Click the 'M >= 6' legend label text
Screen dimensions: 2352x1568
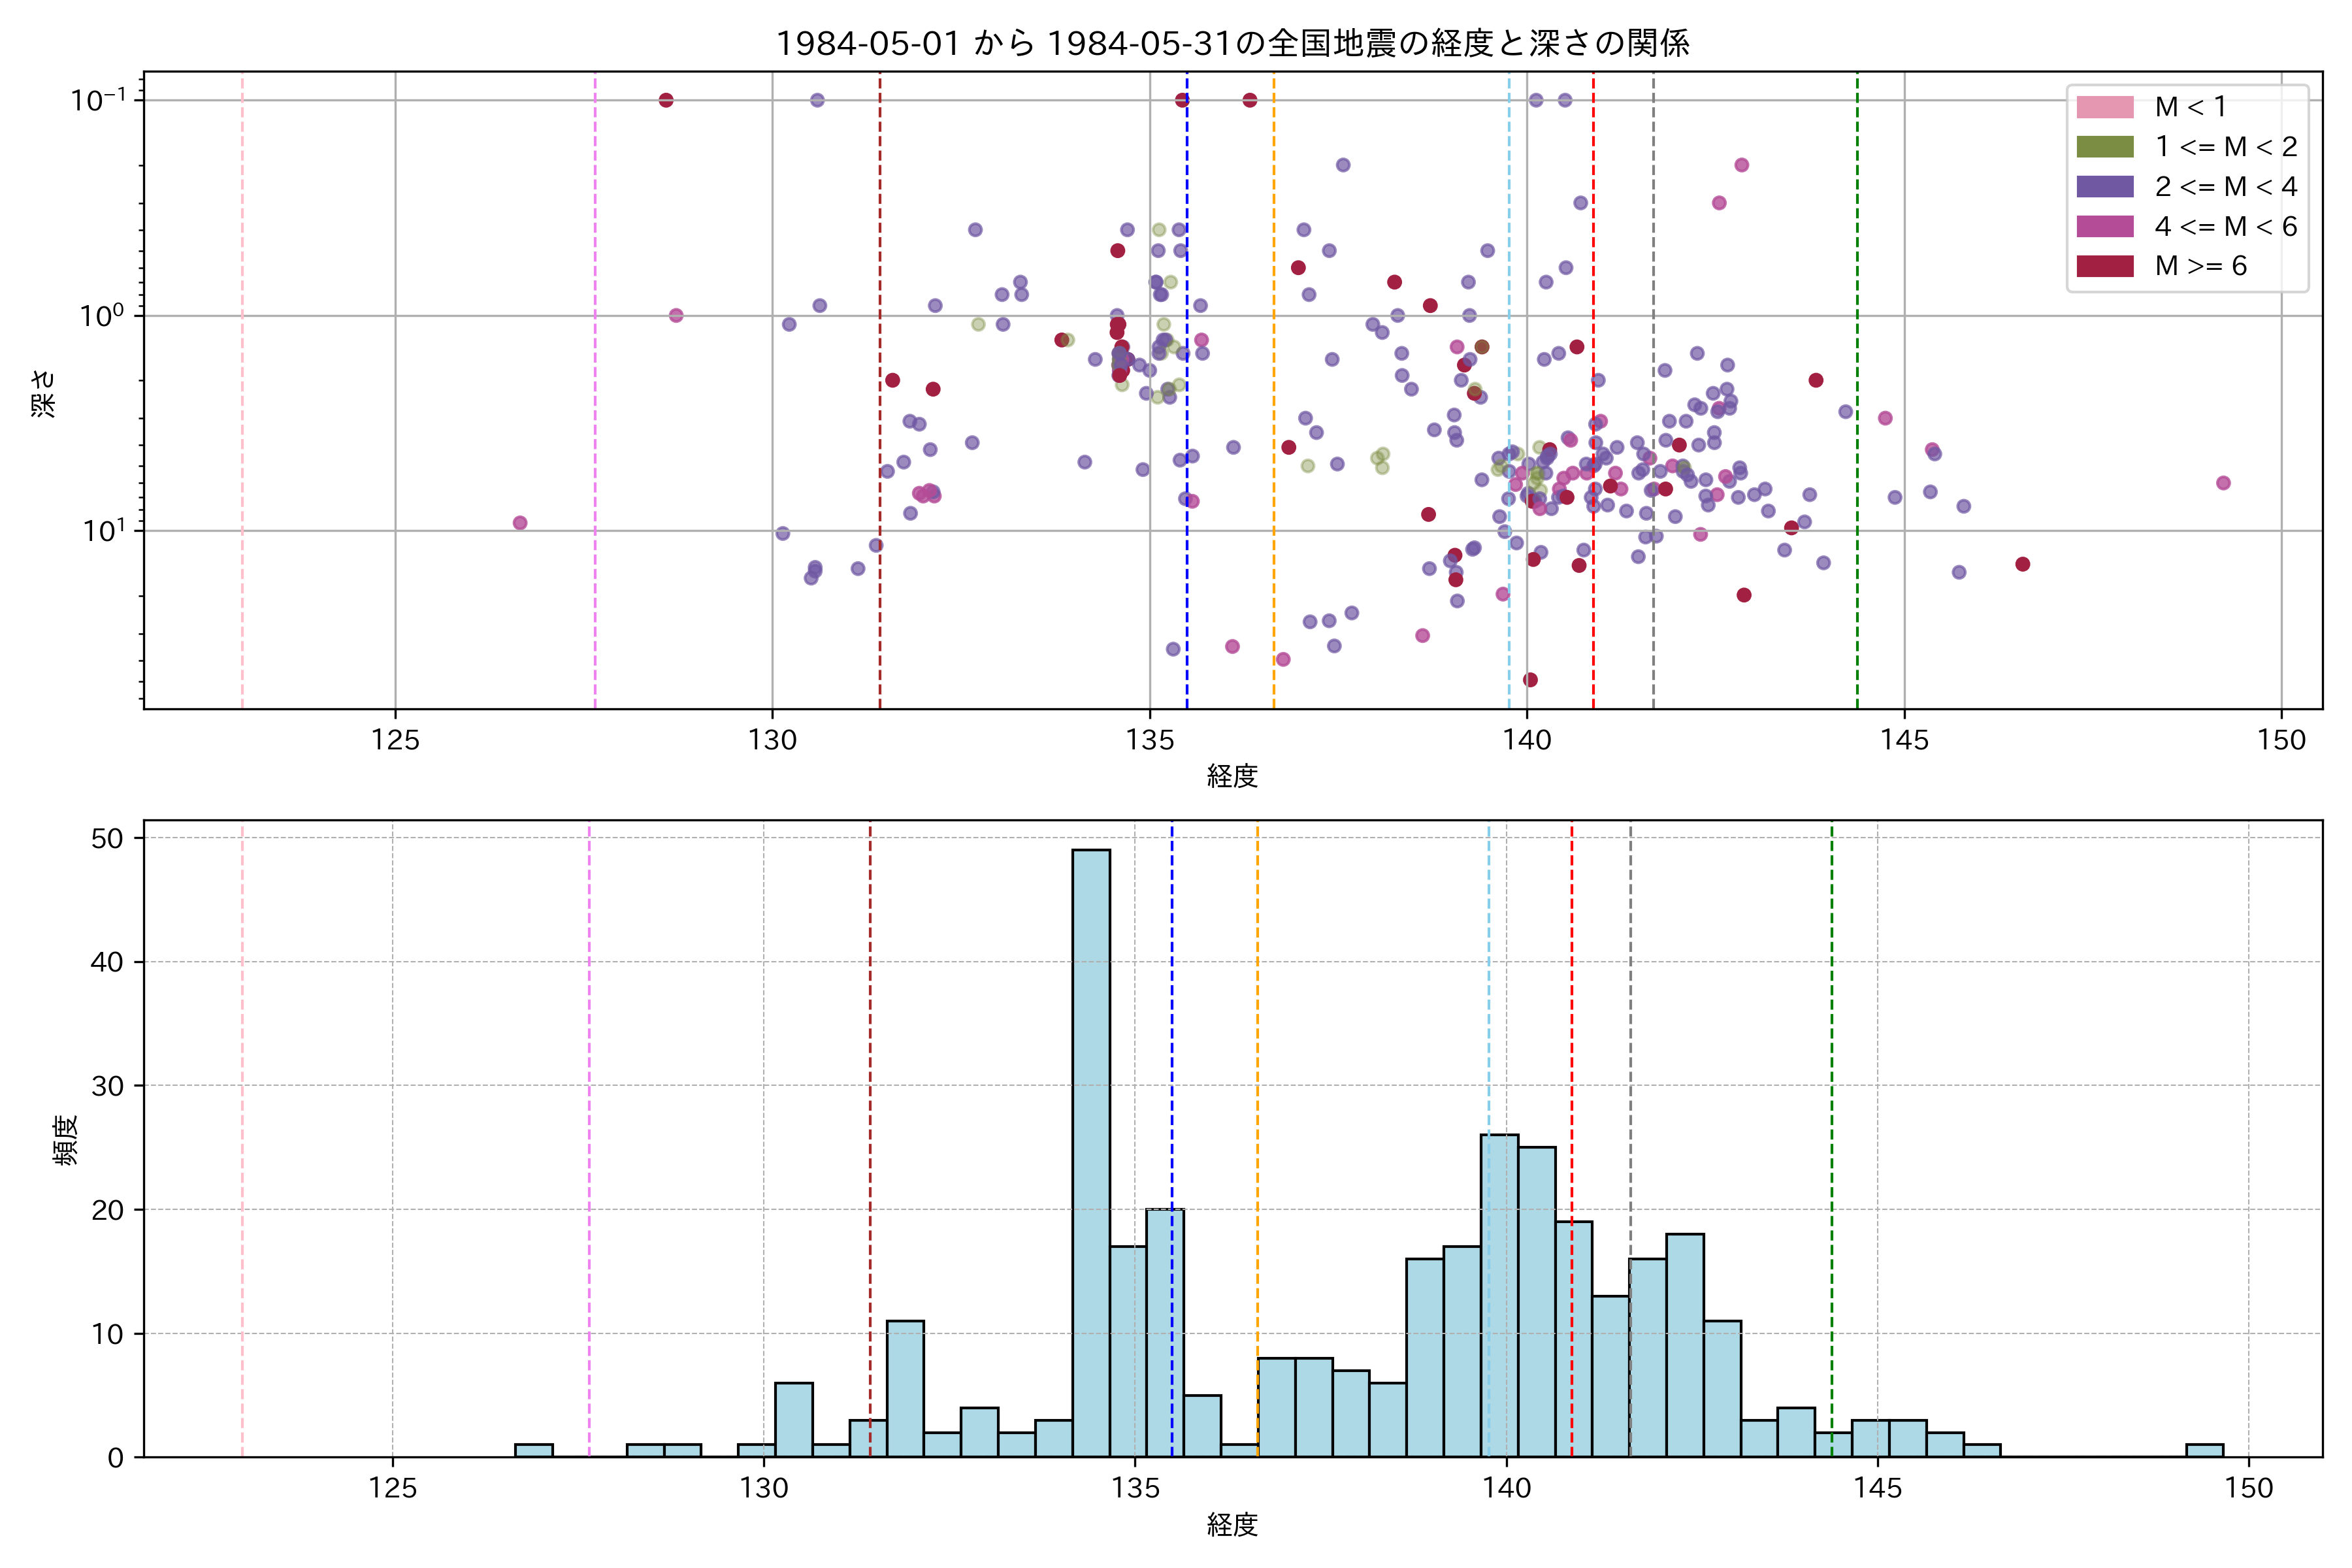point(2200,266)
